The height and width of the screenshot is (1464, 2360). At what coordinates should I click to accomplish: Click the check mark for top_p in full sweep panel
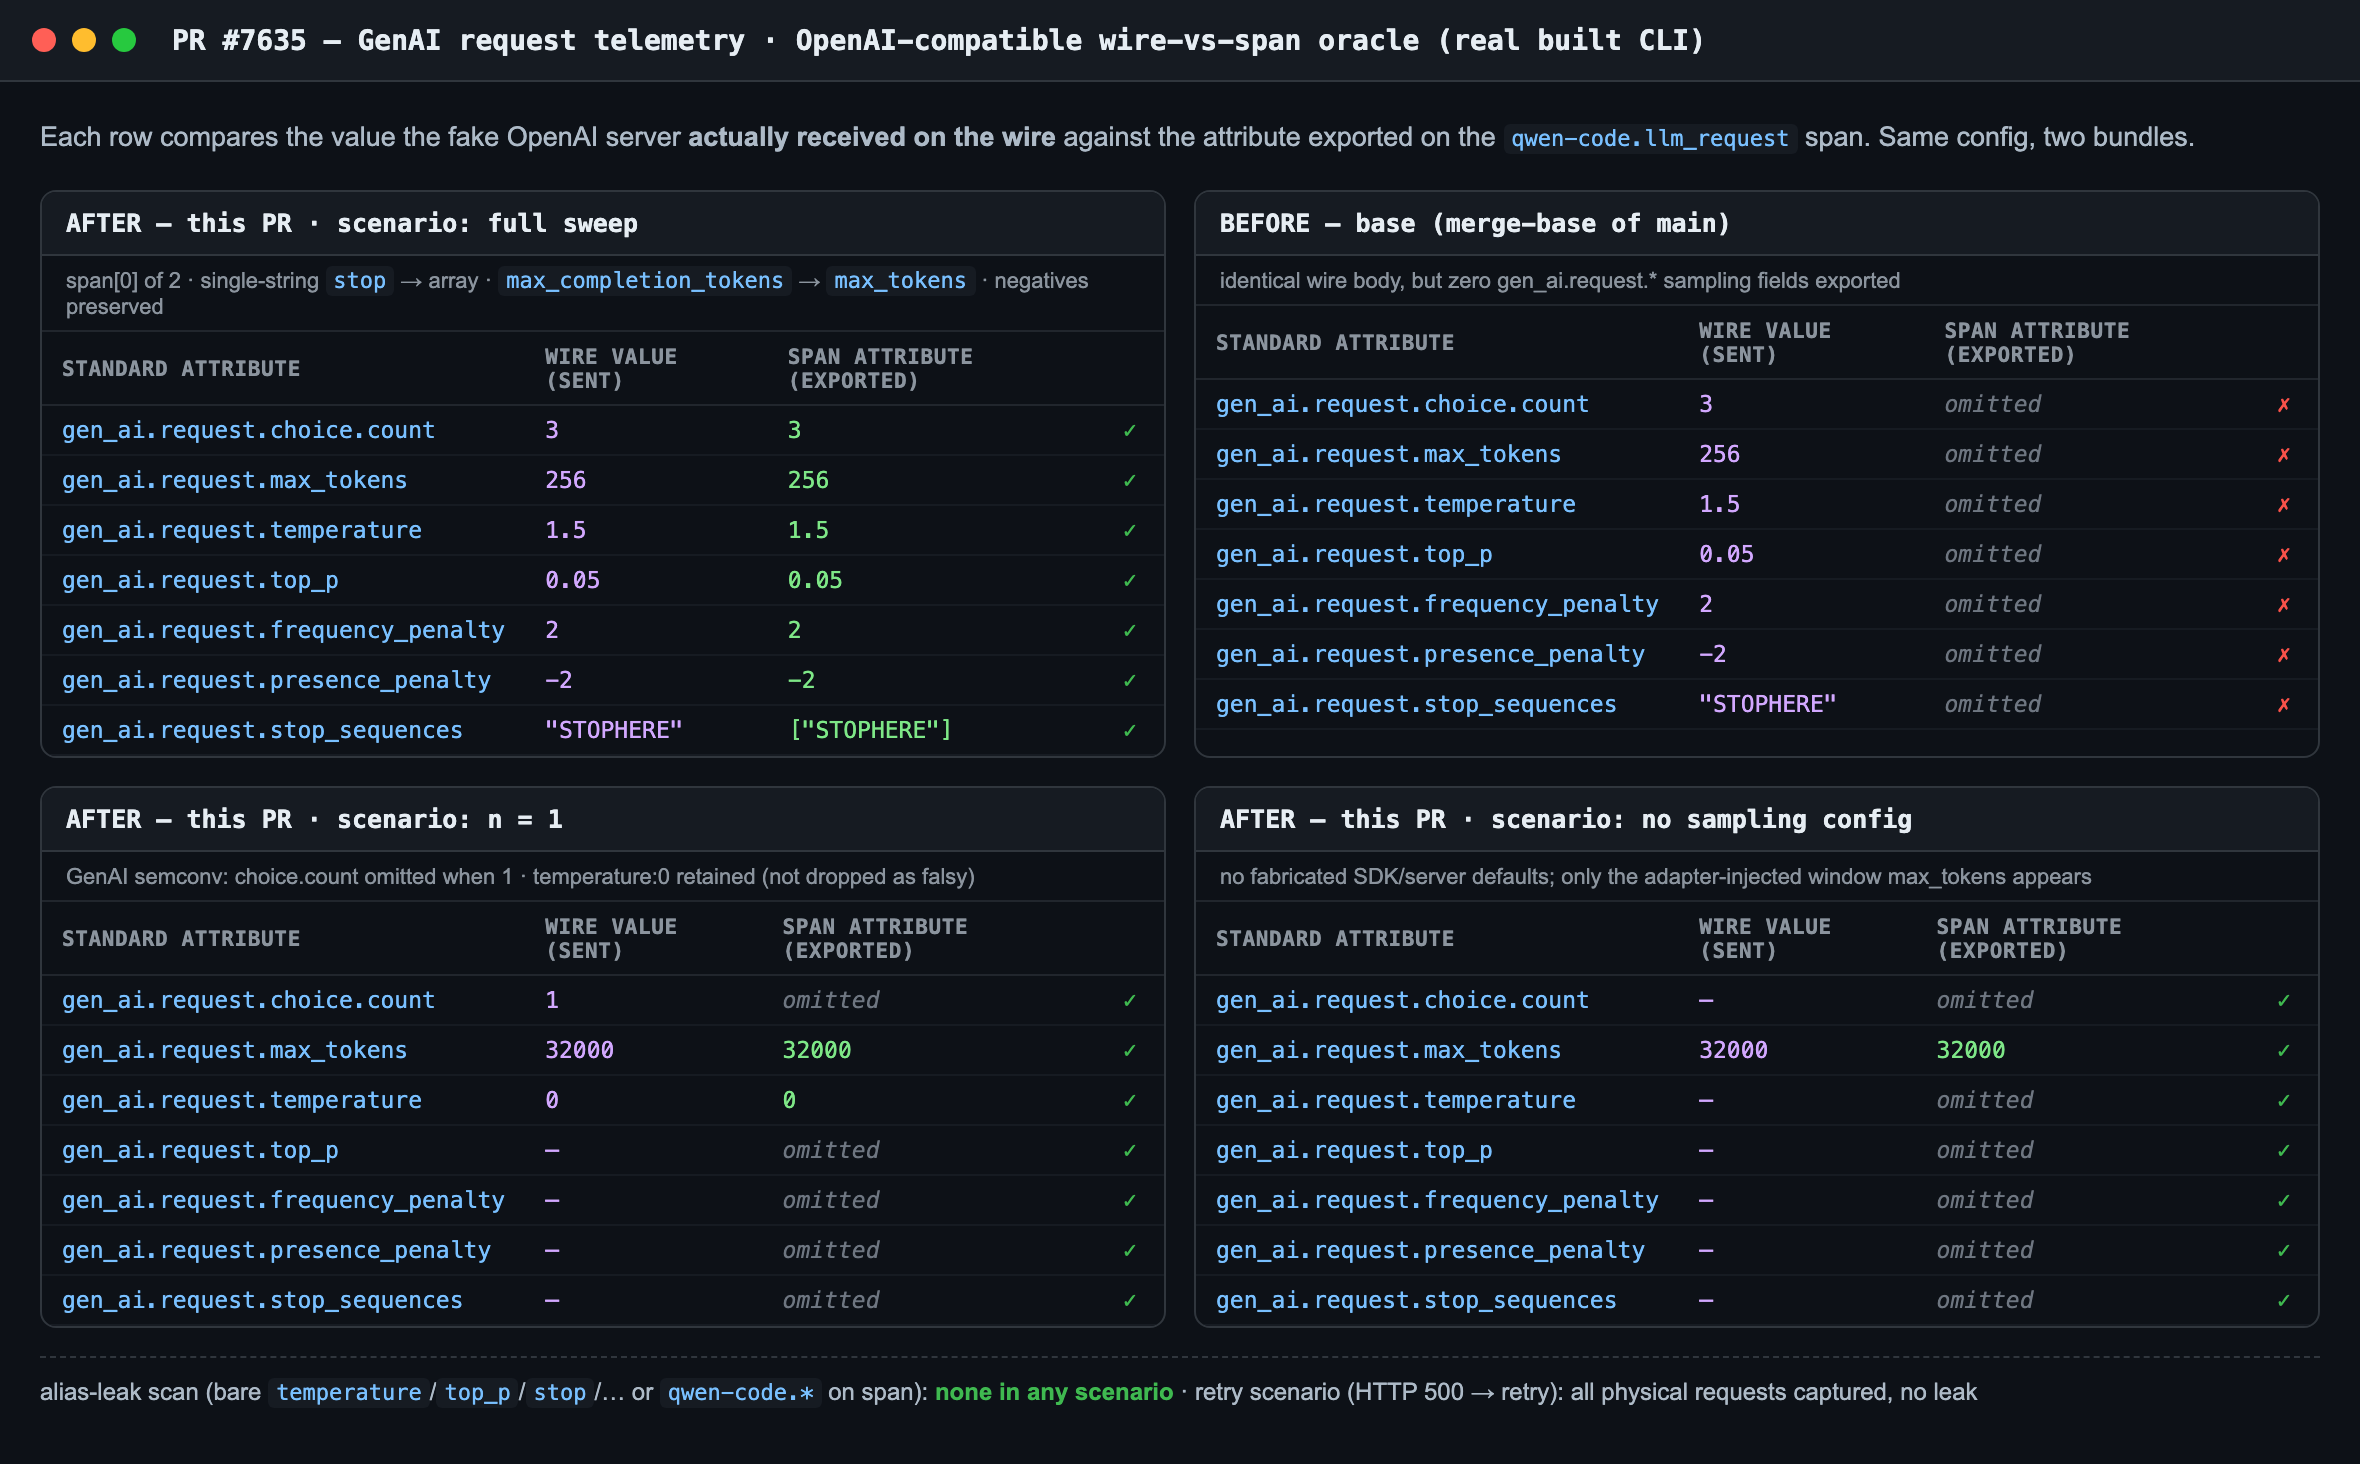pos(1130,581)
